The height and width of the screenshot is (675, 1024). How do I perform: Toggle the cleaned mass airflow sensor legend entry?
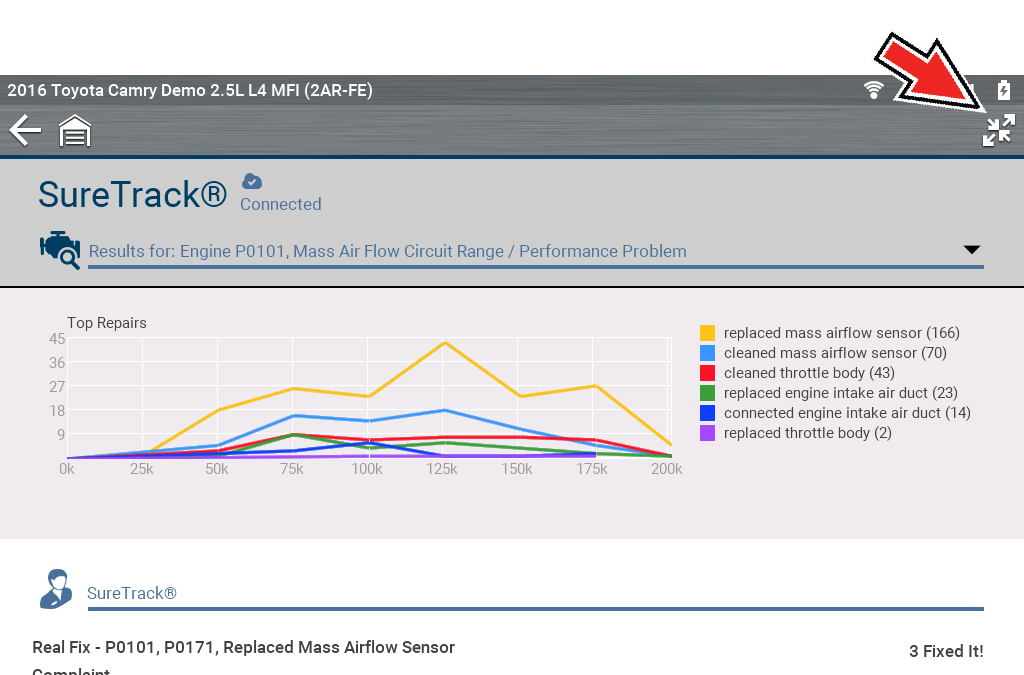coord(834,353)
